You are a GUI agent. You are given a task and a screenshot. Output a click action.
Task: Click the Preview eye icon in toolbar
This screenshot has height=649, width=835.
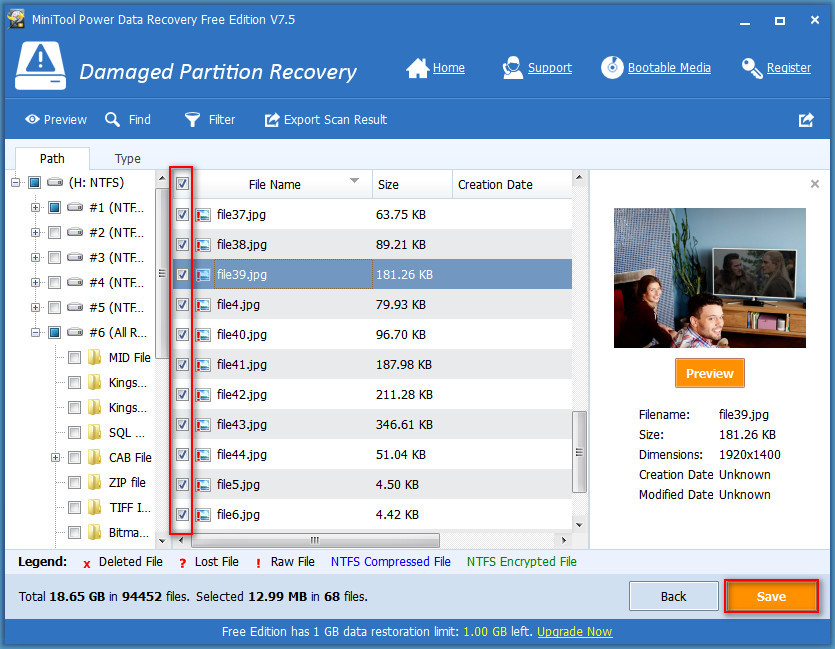(x=32, y=119)
